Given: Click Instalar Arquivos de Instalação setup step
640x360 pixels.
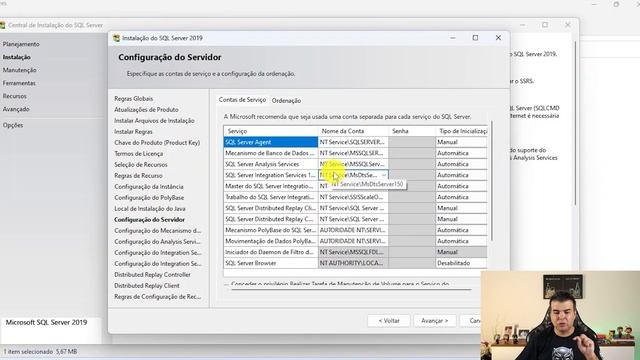Looking at the screenshot, I should [x=154, y=121].
